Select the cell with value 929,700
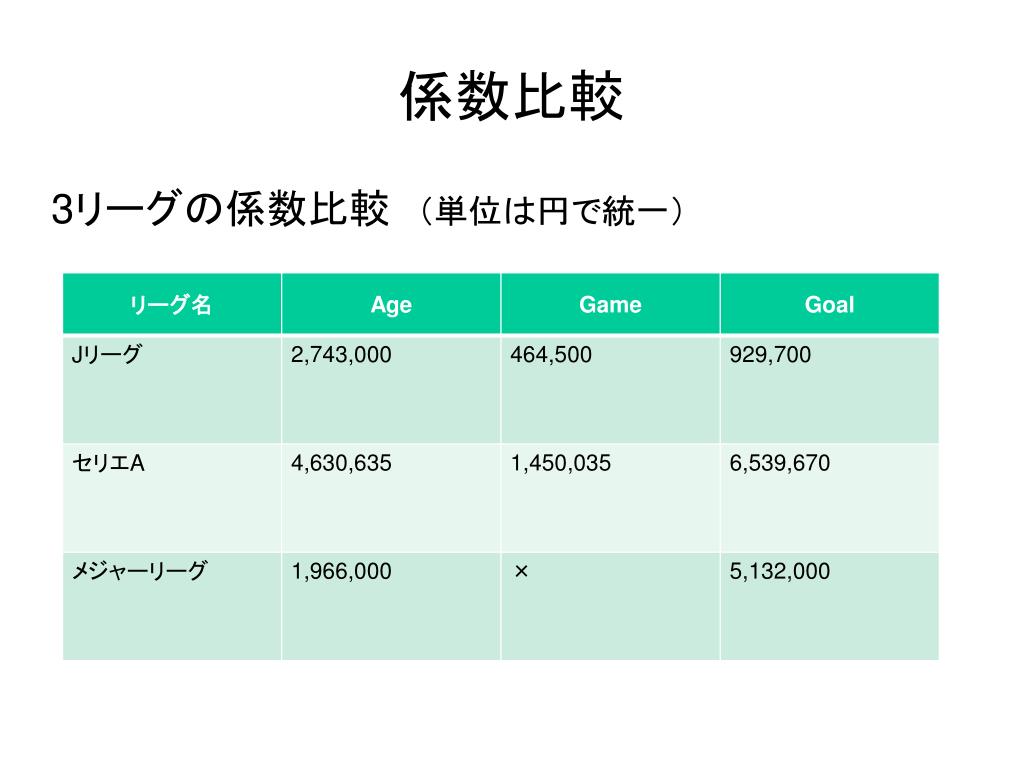Image resolution: width=1024 pixels, height=768 pixels. [x=829, y=389]
